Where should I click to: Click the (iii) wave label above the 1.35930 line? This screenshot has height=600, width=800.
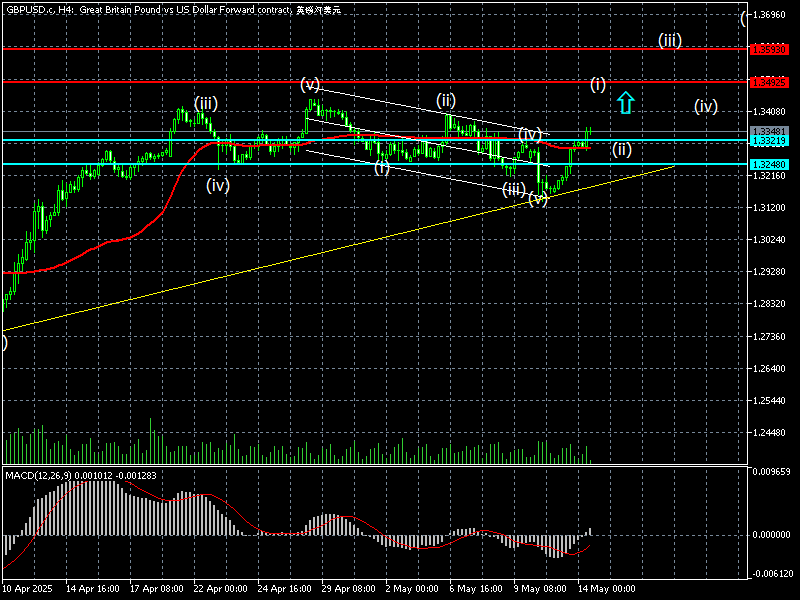click(669, 40)
